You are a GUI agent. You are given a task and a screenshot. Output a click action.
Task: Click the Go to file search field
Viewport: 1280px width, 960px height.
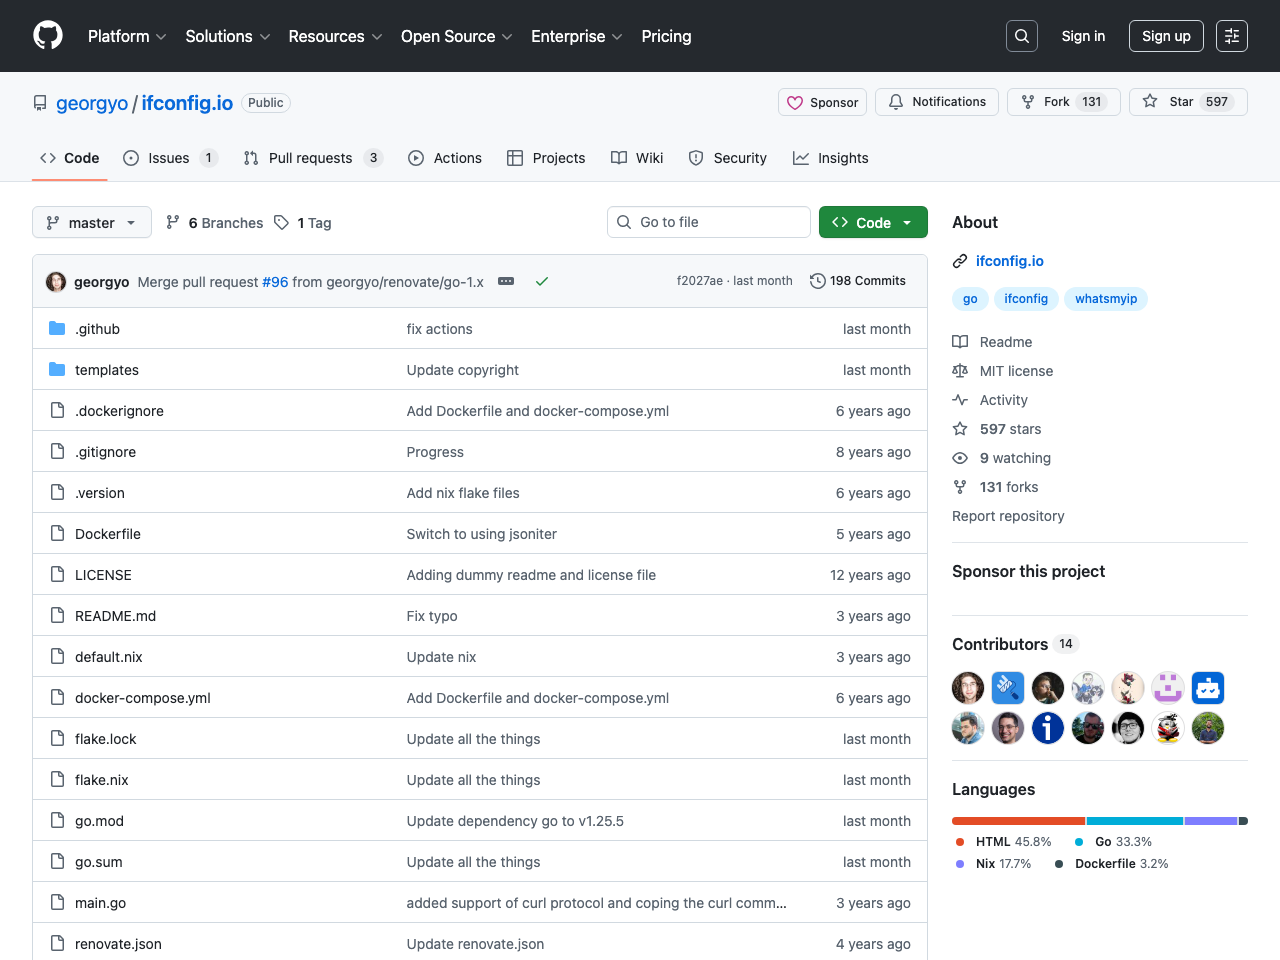pos(709,222)
